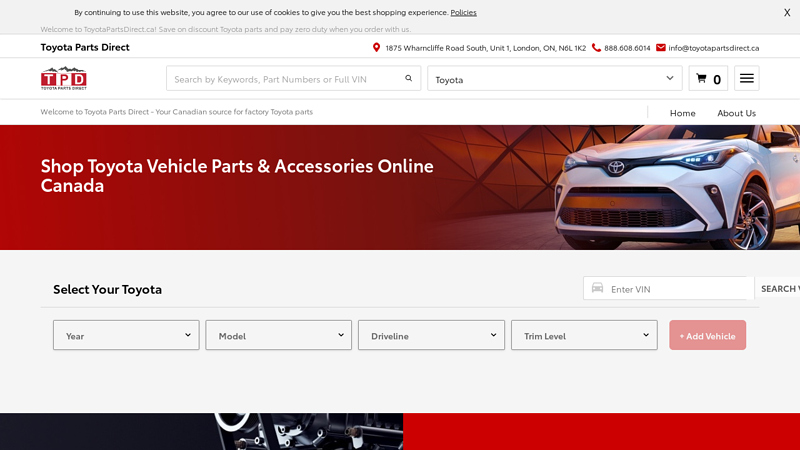This screenshot has height=450, width=800.
Task: Open the 1875 Wharncliffe Road South address
Action: (x=485, y=48)
